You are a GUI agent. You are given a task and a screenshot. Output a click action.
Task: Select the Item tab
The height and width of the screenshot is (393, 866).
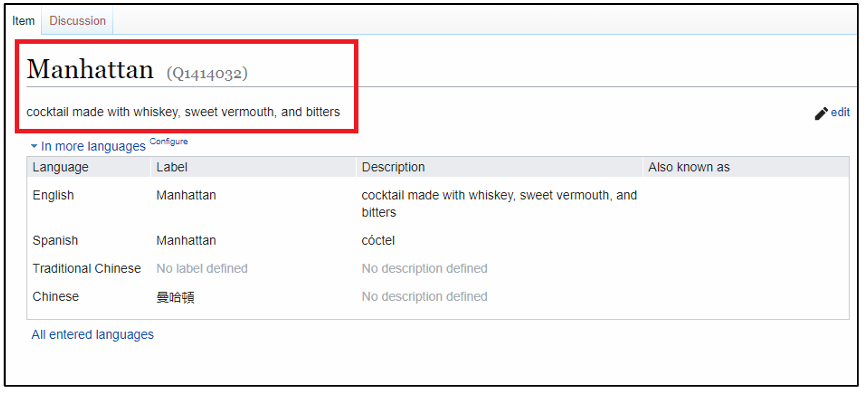pos(23,21)
